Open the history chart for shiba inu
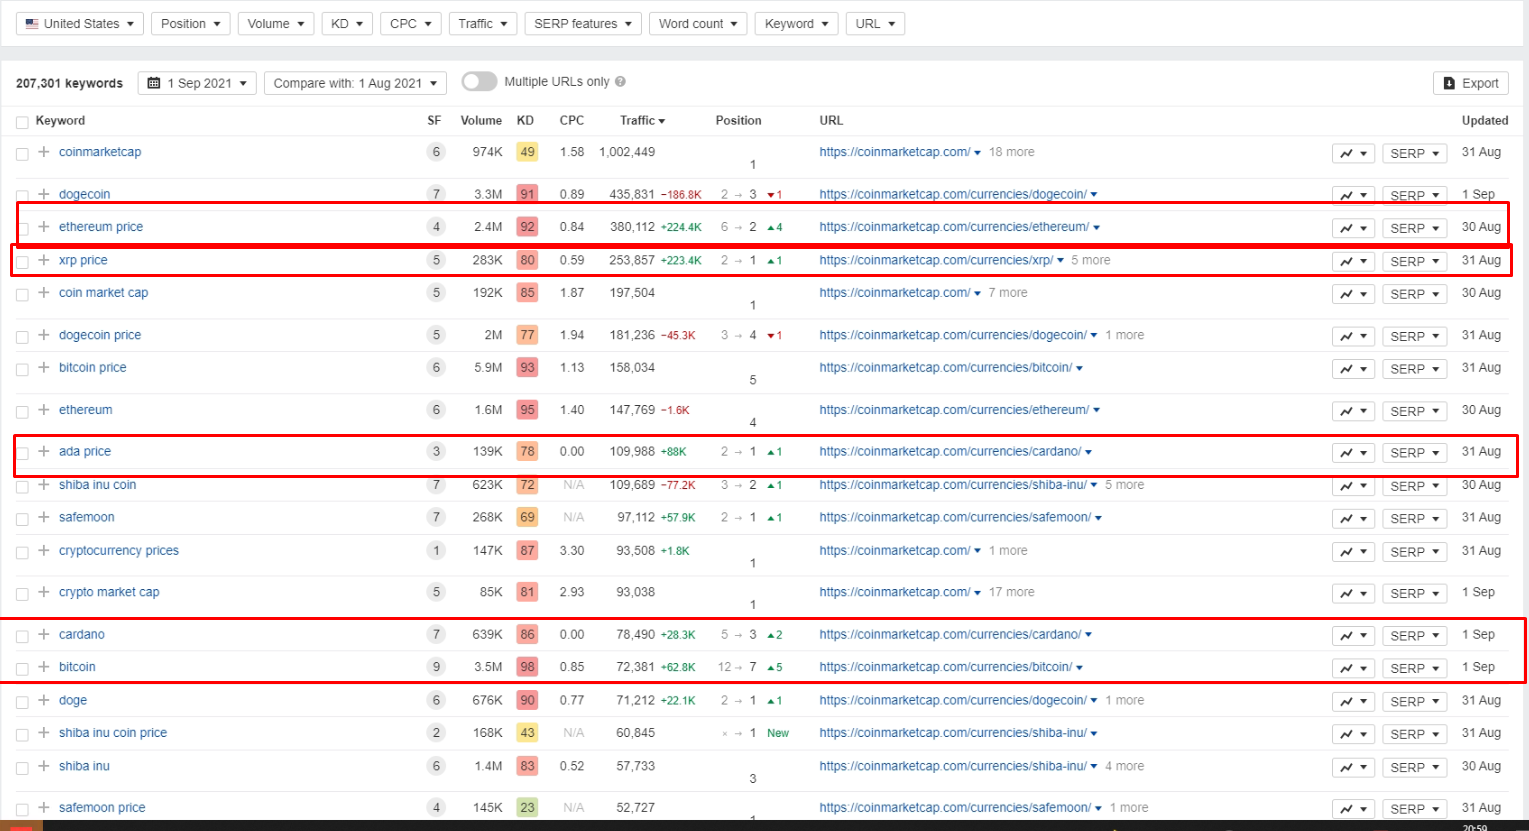Image resolution: width=1529 pixels, height=831 pixels. (x=1353, y=767)
